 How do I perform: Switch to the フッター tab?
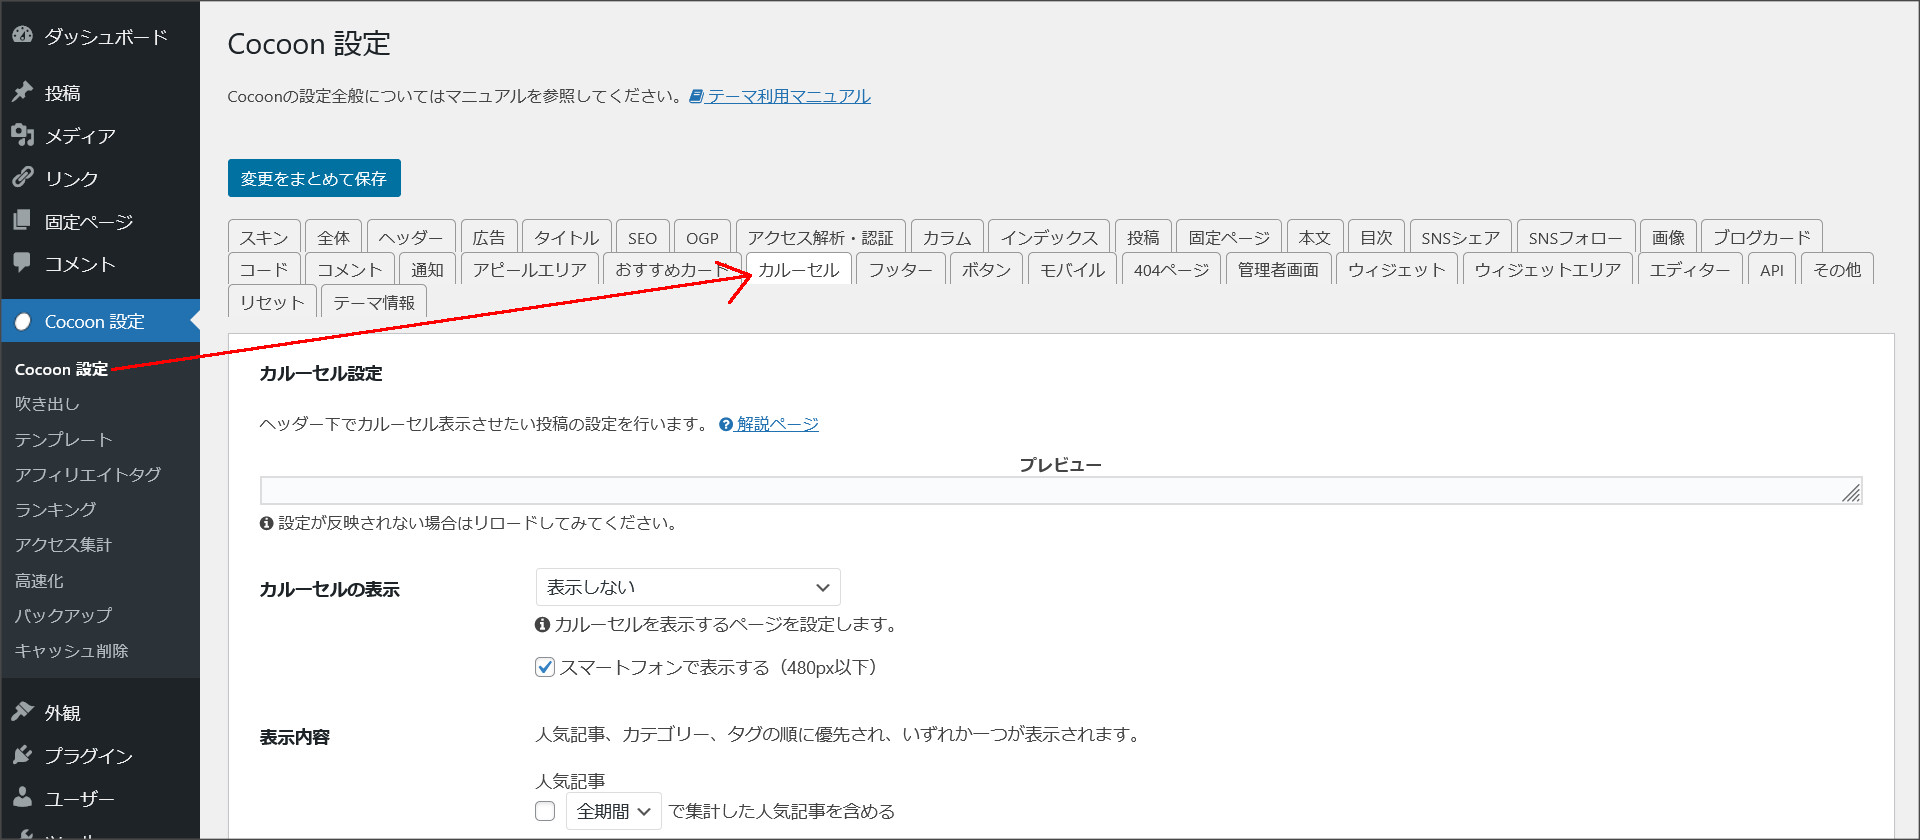point(900,269)
